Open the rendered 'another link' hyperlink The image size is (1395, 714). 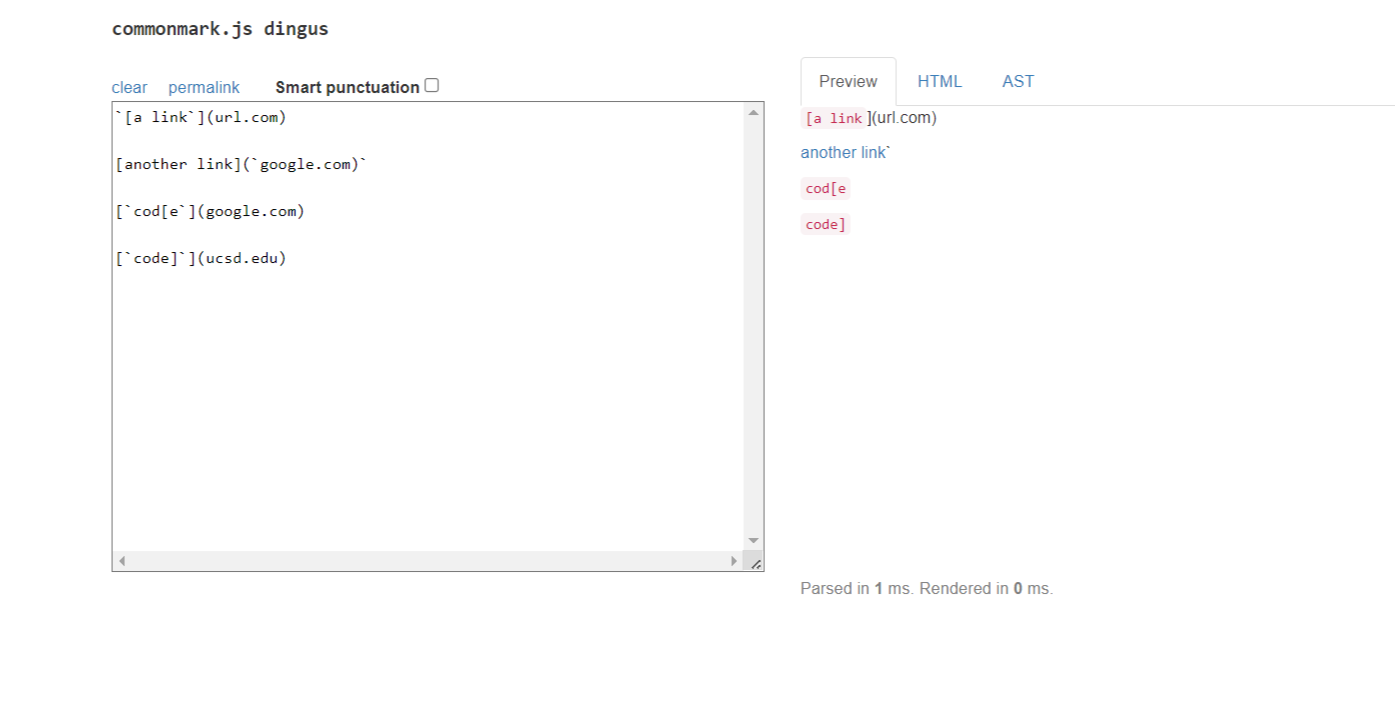click(843, 153)
